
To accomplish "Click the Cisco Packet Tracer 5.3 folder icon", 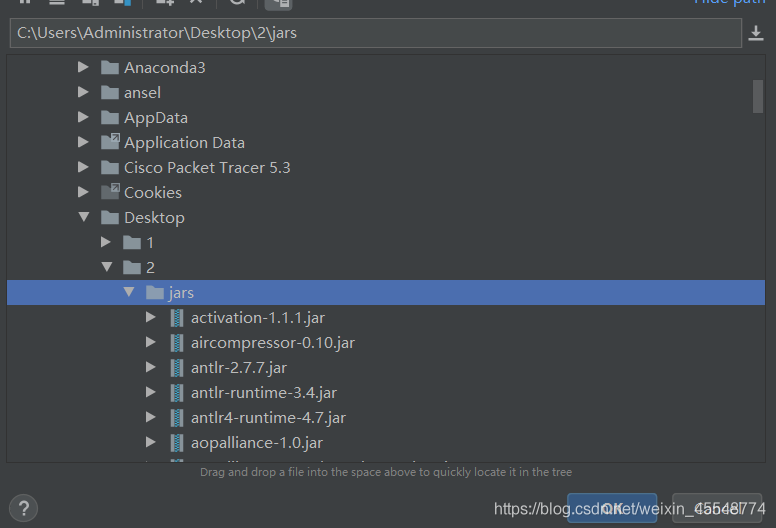I will pos(109,168).
